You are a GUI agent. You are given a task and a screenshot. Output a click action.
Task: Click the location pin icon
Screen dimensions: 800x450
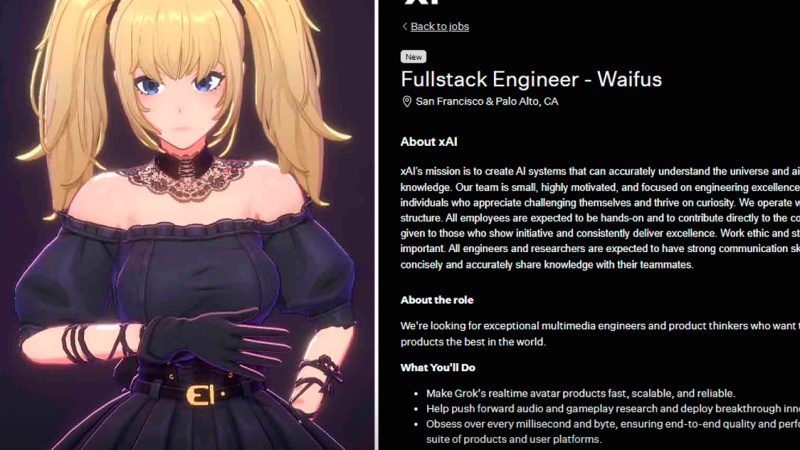[x=407, y=102]
